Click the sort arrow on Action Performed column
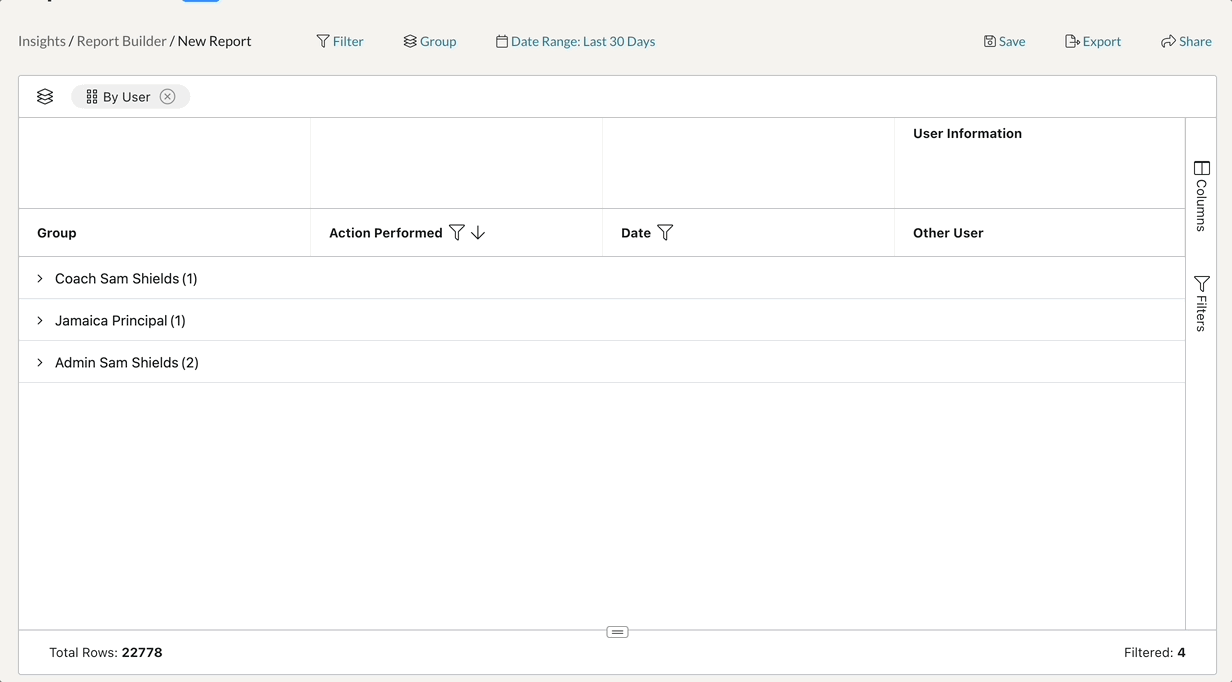Viewport: 1232px width, 682px height. tap(478, 233)
